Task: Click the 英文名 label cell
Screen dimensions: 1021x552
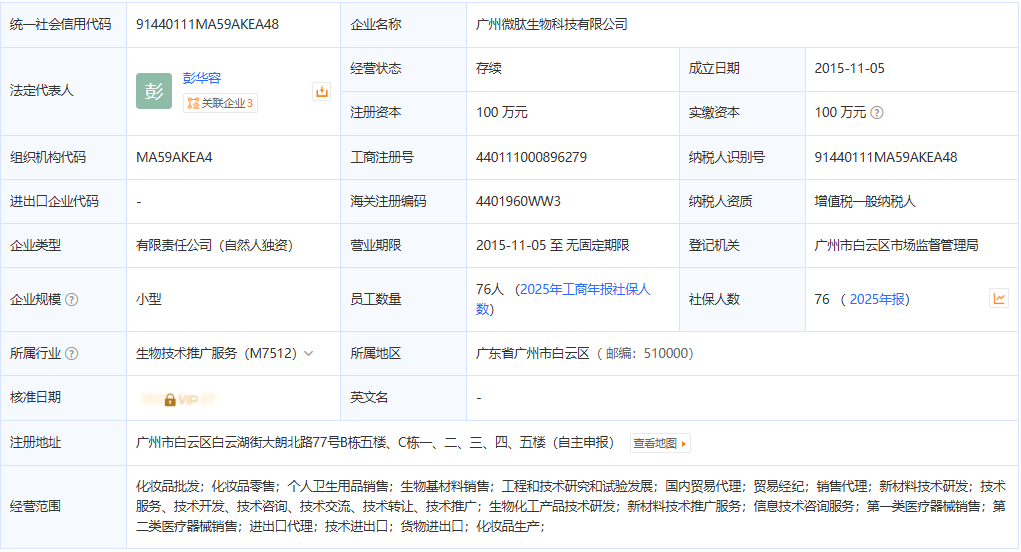Action: (x=404, y=398)
